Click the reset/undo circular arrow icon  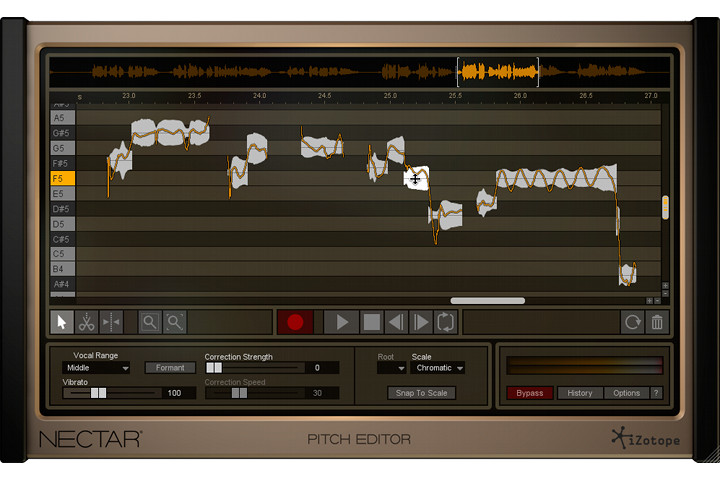[632, 322]
